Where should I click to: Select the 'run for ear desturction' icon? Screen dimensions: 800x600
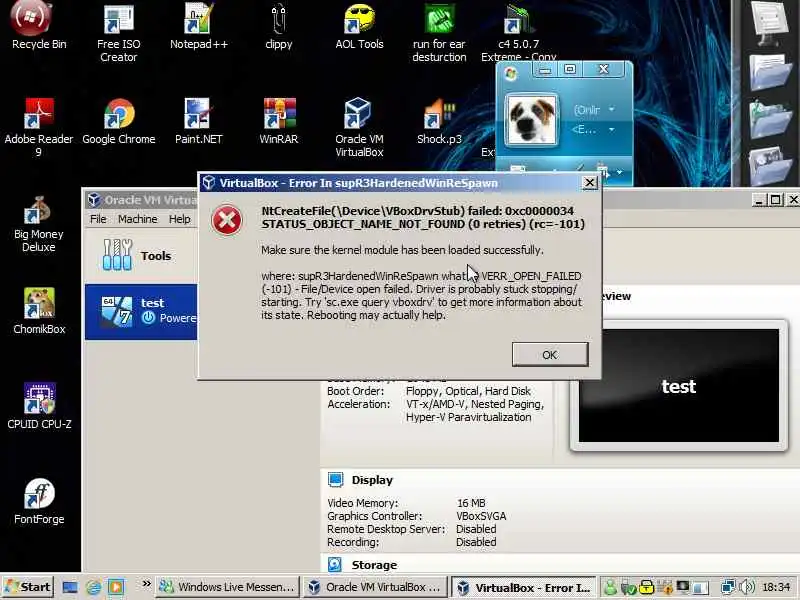click(439, 32)
